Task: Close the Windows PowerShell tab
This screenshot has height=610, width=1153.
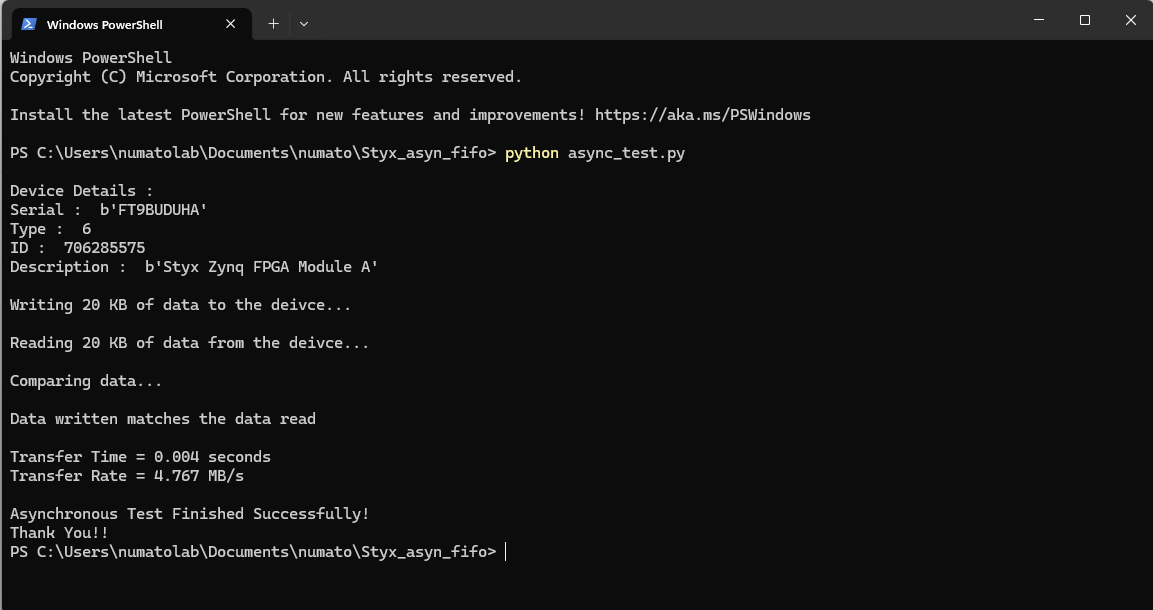Action: point(231,24)
